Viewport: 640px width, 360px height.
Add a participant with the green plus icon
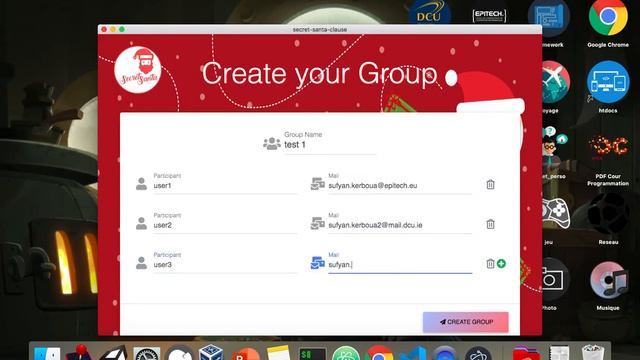[501, 264]
